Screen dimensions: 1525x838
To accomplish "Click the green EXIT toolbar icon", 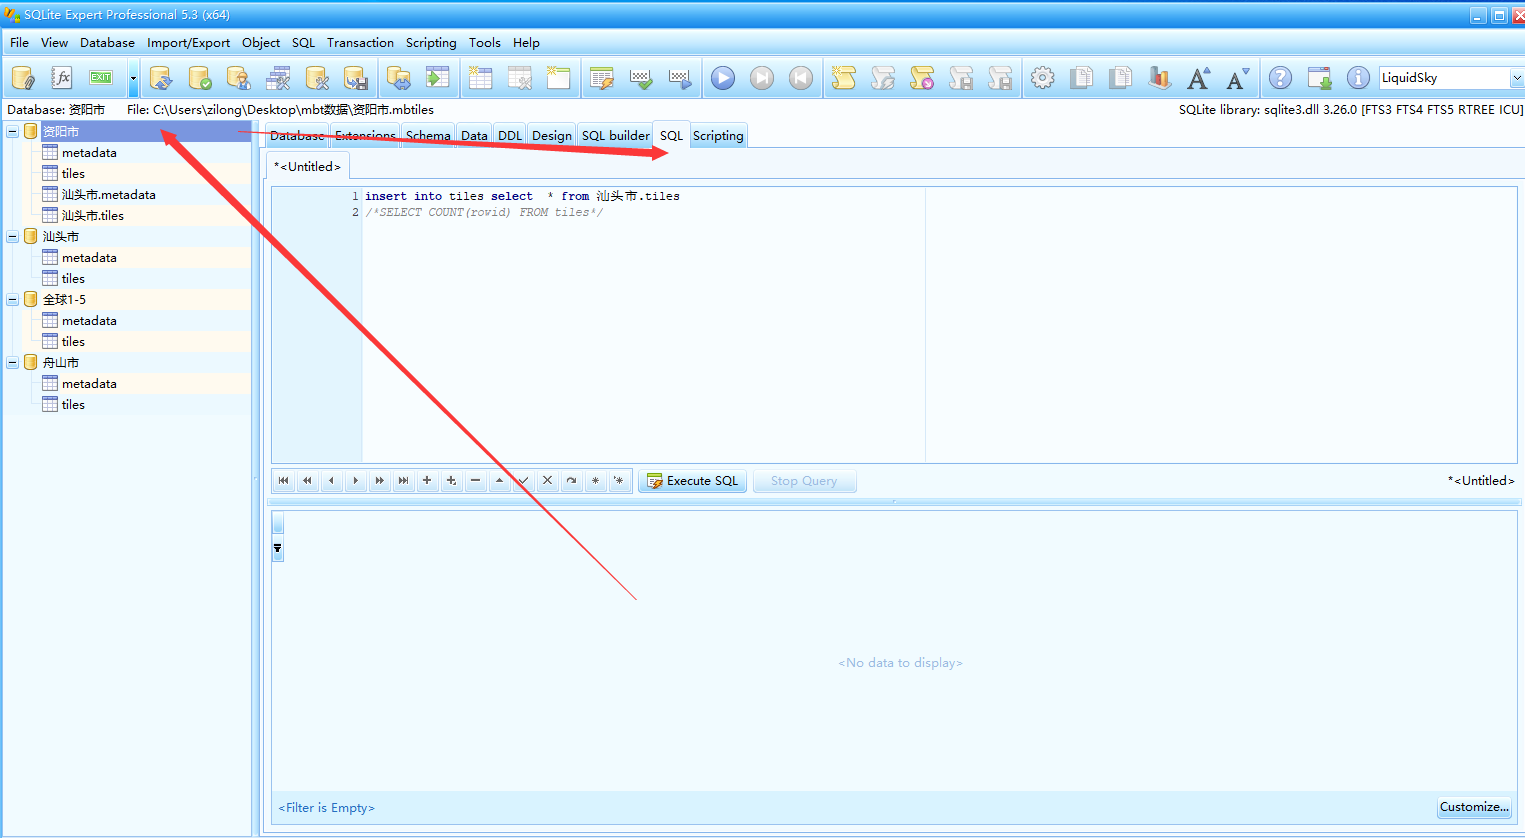I will [101, 78].
